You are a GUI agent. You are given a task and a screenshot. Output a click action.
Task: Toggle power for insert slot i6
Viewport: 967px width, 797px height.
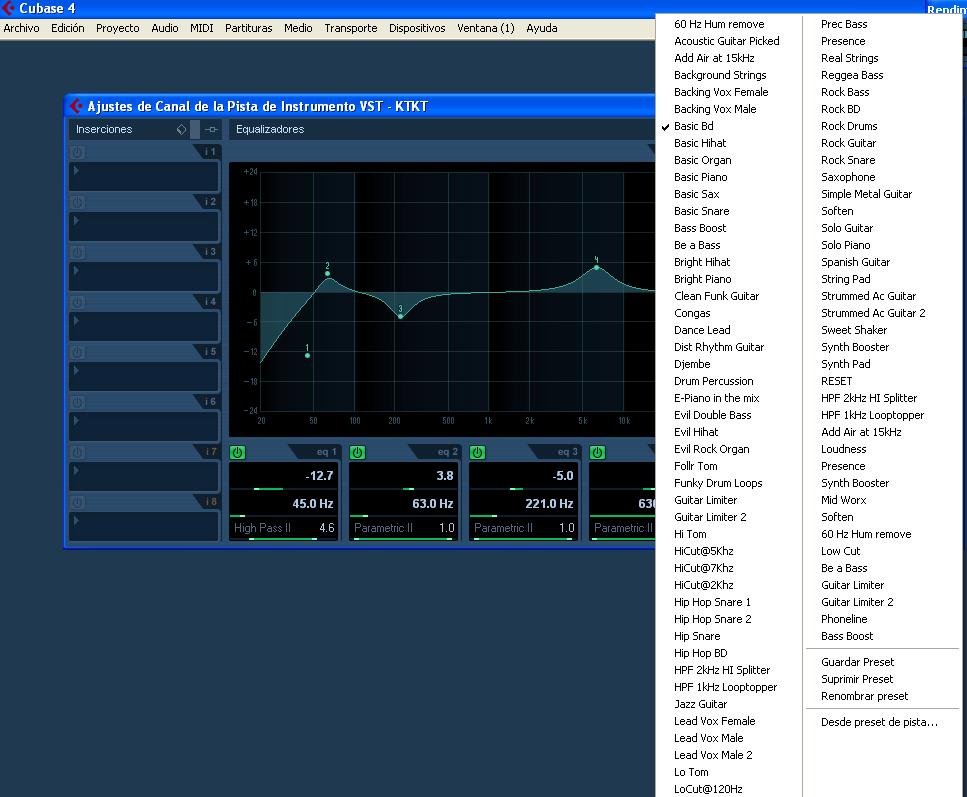click(x=77, y=402)
